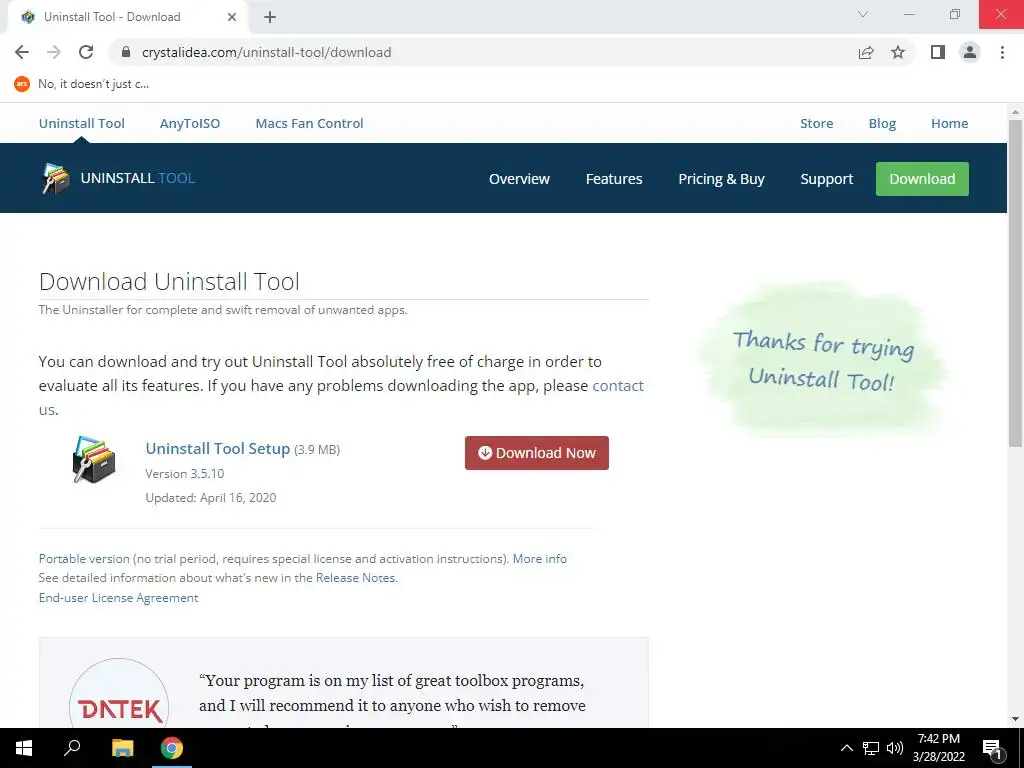
Task: Click the tab search chevron in title bar
Action: [x=863, y=14]
